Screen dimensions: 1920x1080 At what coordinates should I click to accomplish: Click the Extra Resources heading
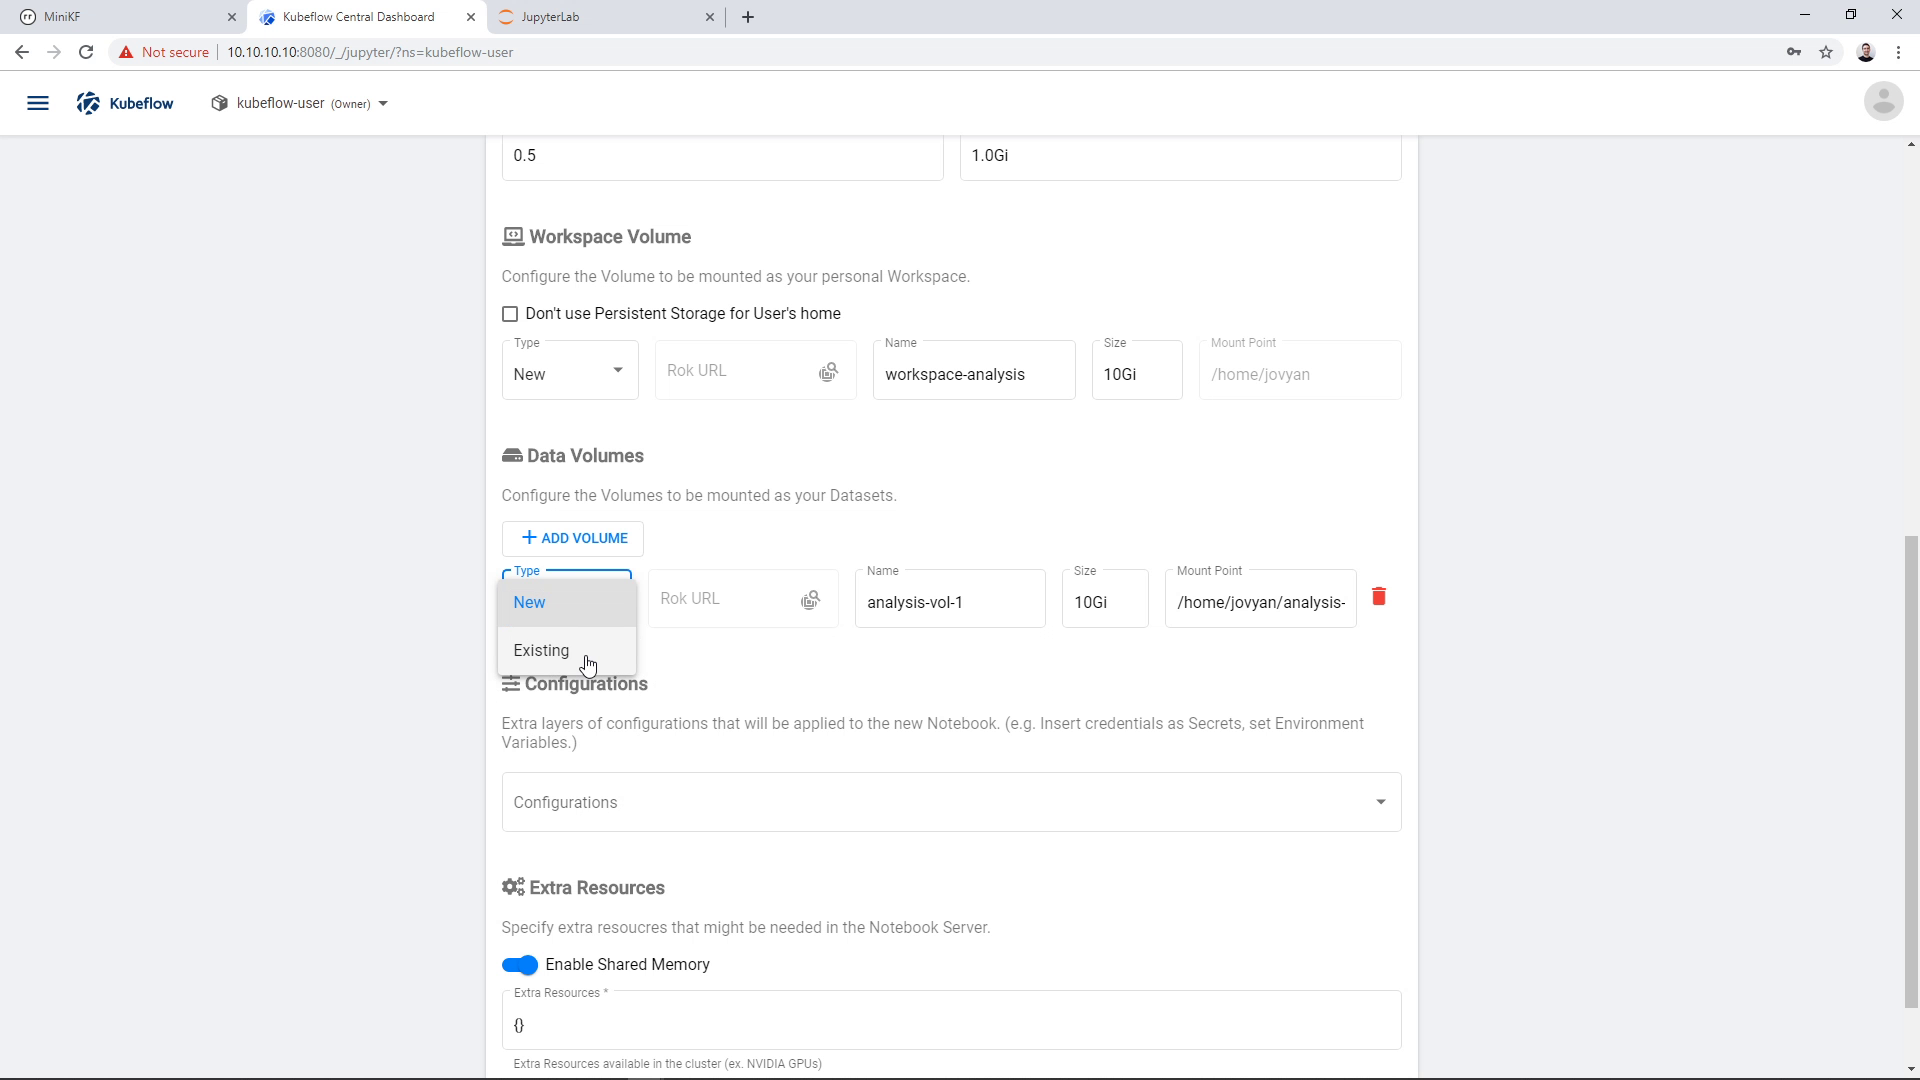click(584, 888)
